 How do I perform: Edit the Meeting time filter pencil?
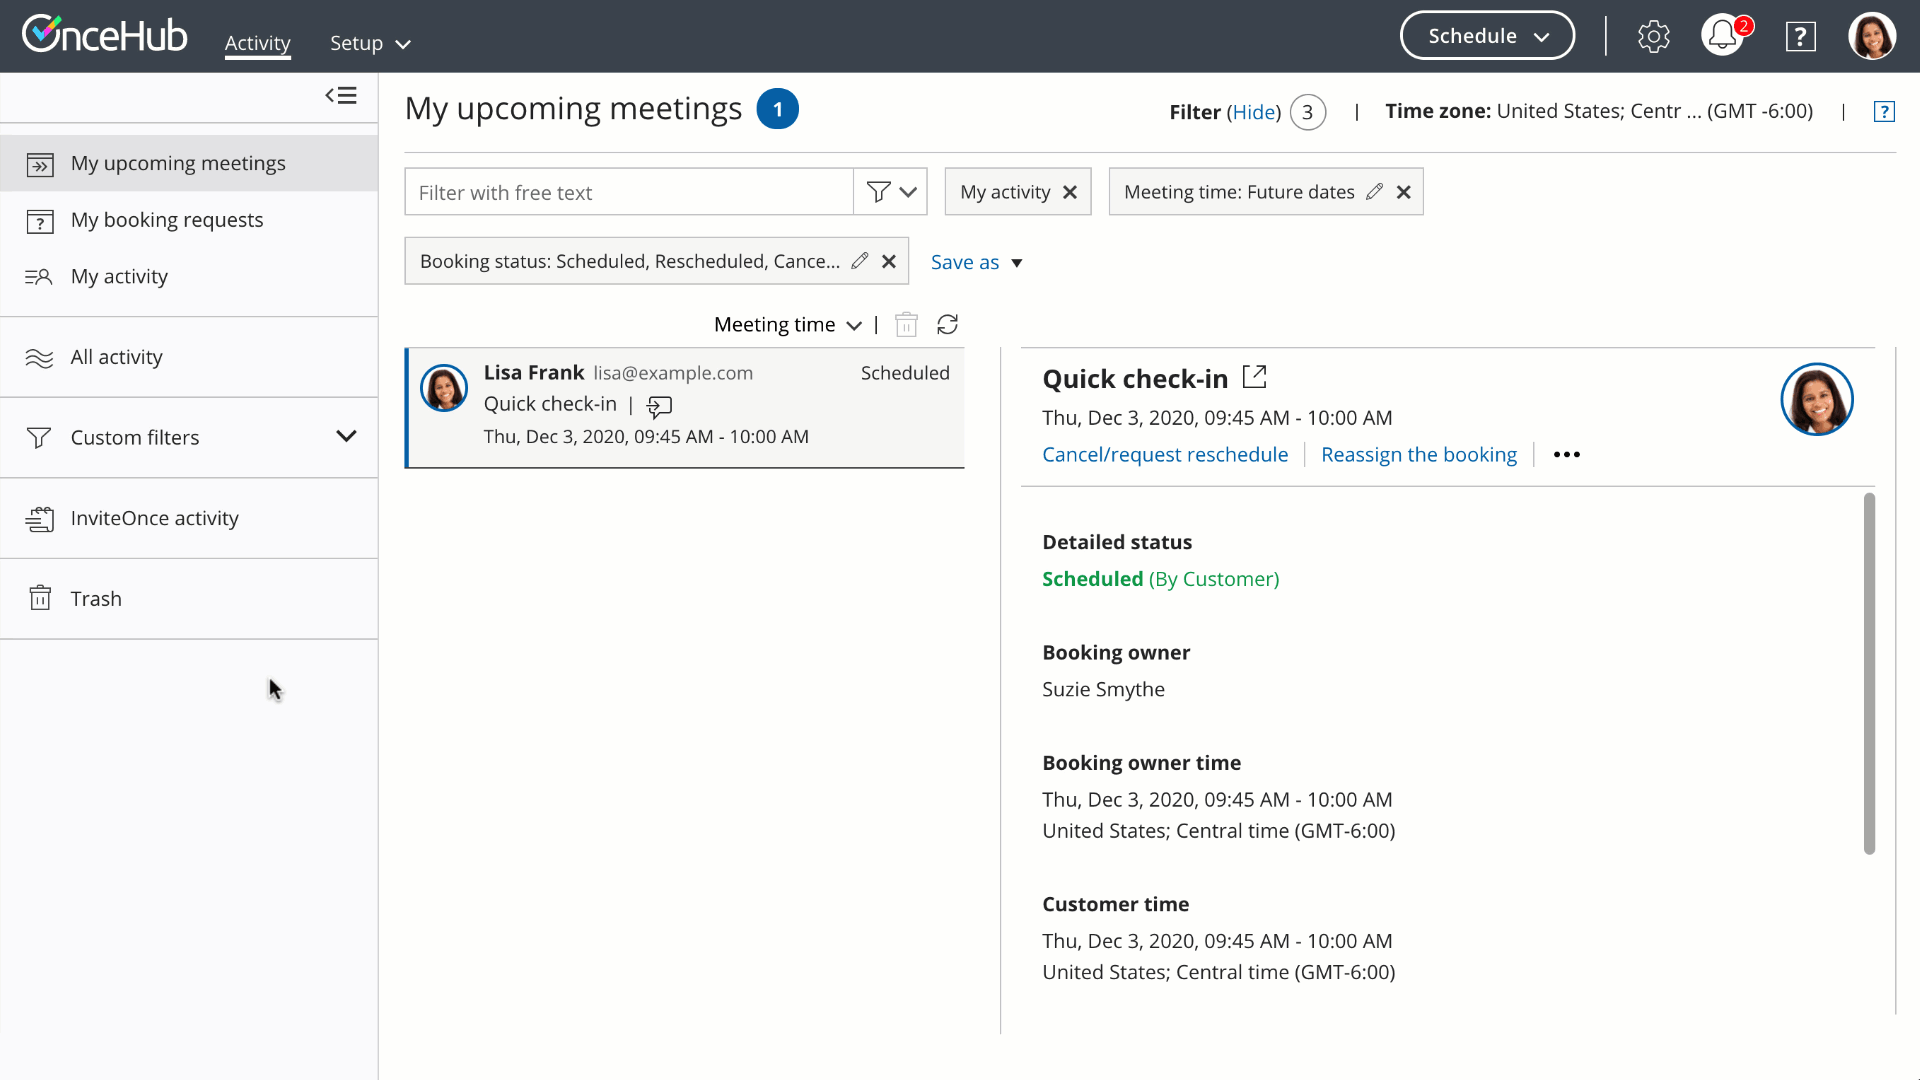[1375, 191]
